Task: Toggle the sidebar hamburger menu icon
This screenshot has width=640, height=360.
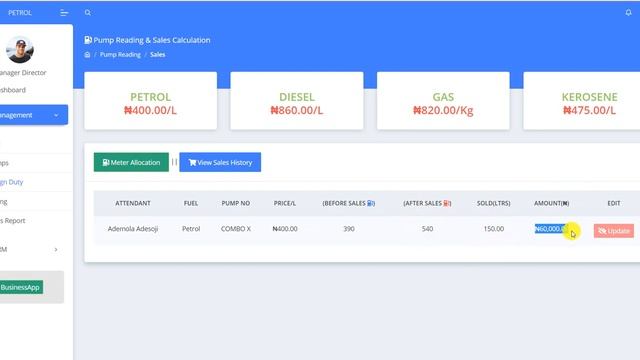Action: click(x=64, y=13)
